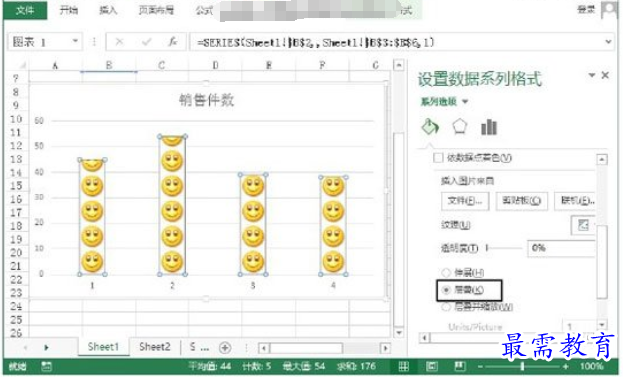The image size is (623, 377).
Task: Open the Insert ribbon tab
Action: tap(108, 10)
